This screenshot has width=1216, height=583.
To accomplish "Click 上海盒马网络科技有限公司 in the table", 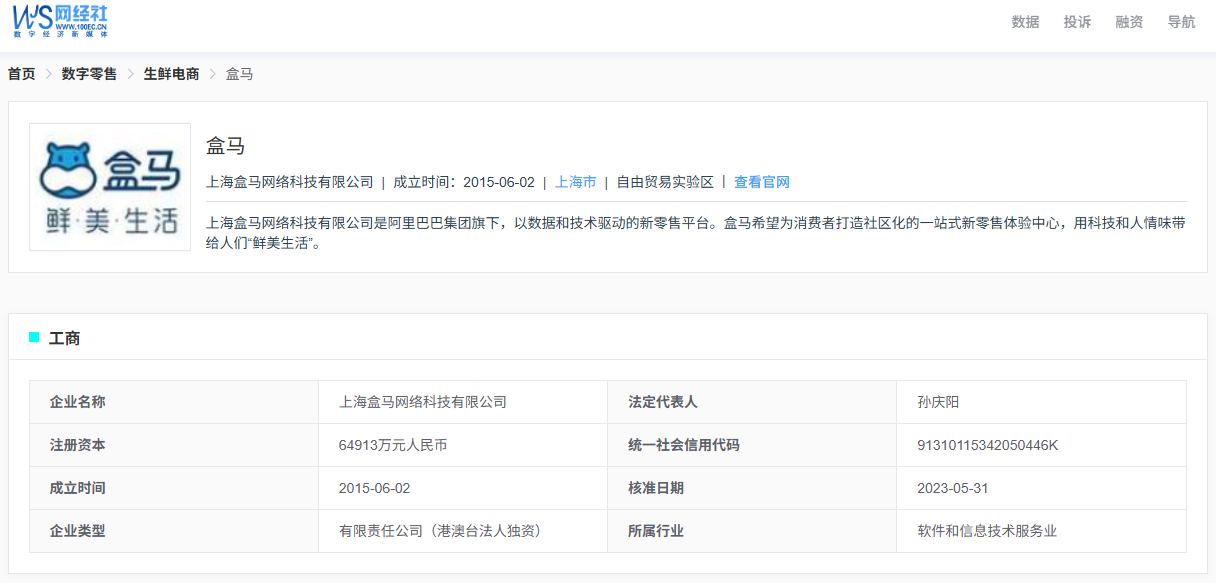I will coord(423,402).
